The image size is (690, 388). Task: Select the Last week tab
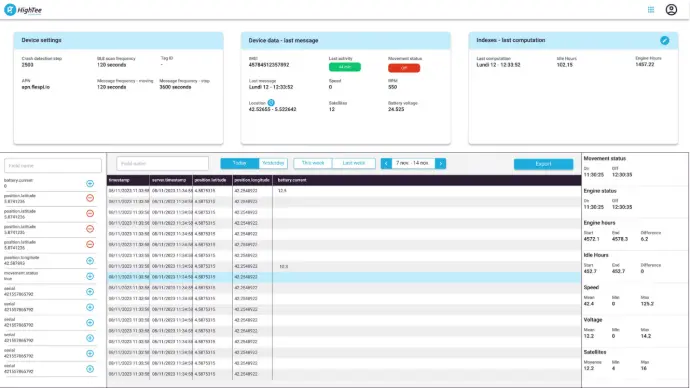click(x=354, y=163)
